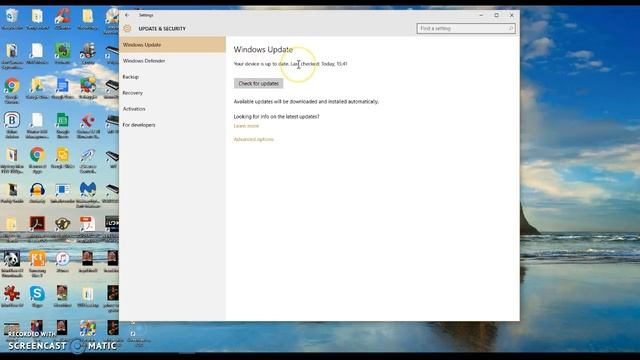Click the 'Available updates will be downloaded' text
This screenshot has height=360, width=640.
306,102
